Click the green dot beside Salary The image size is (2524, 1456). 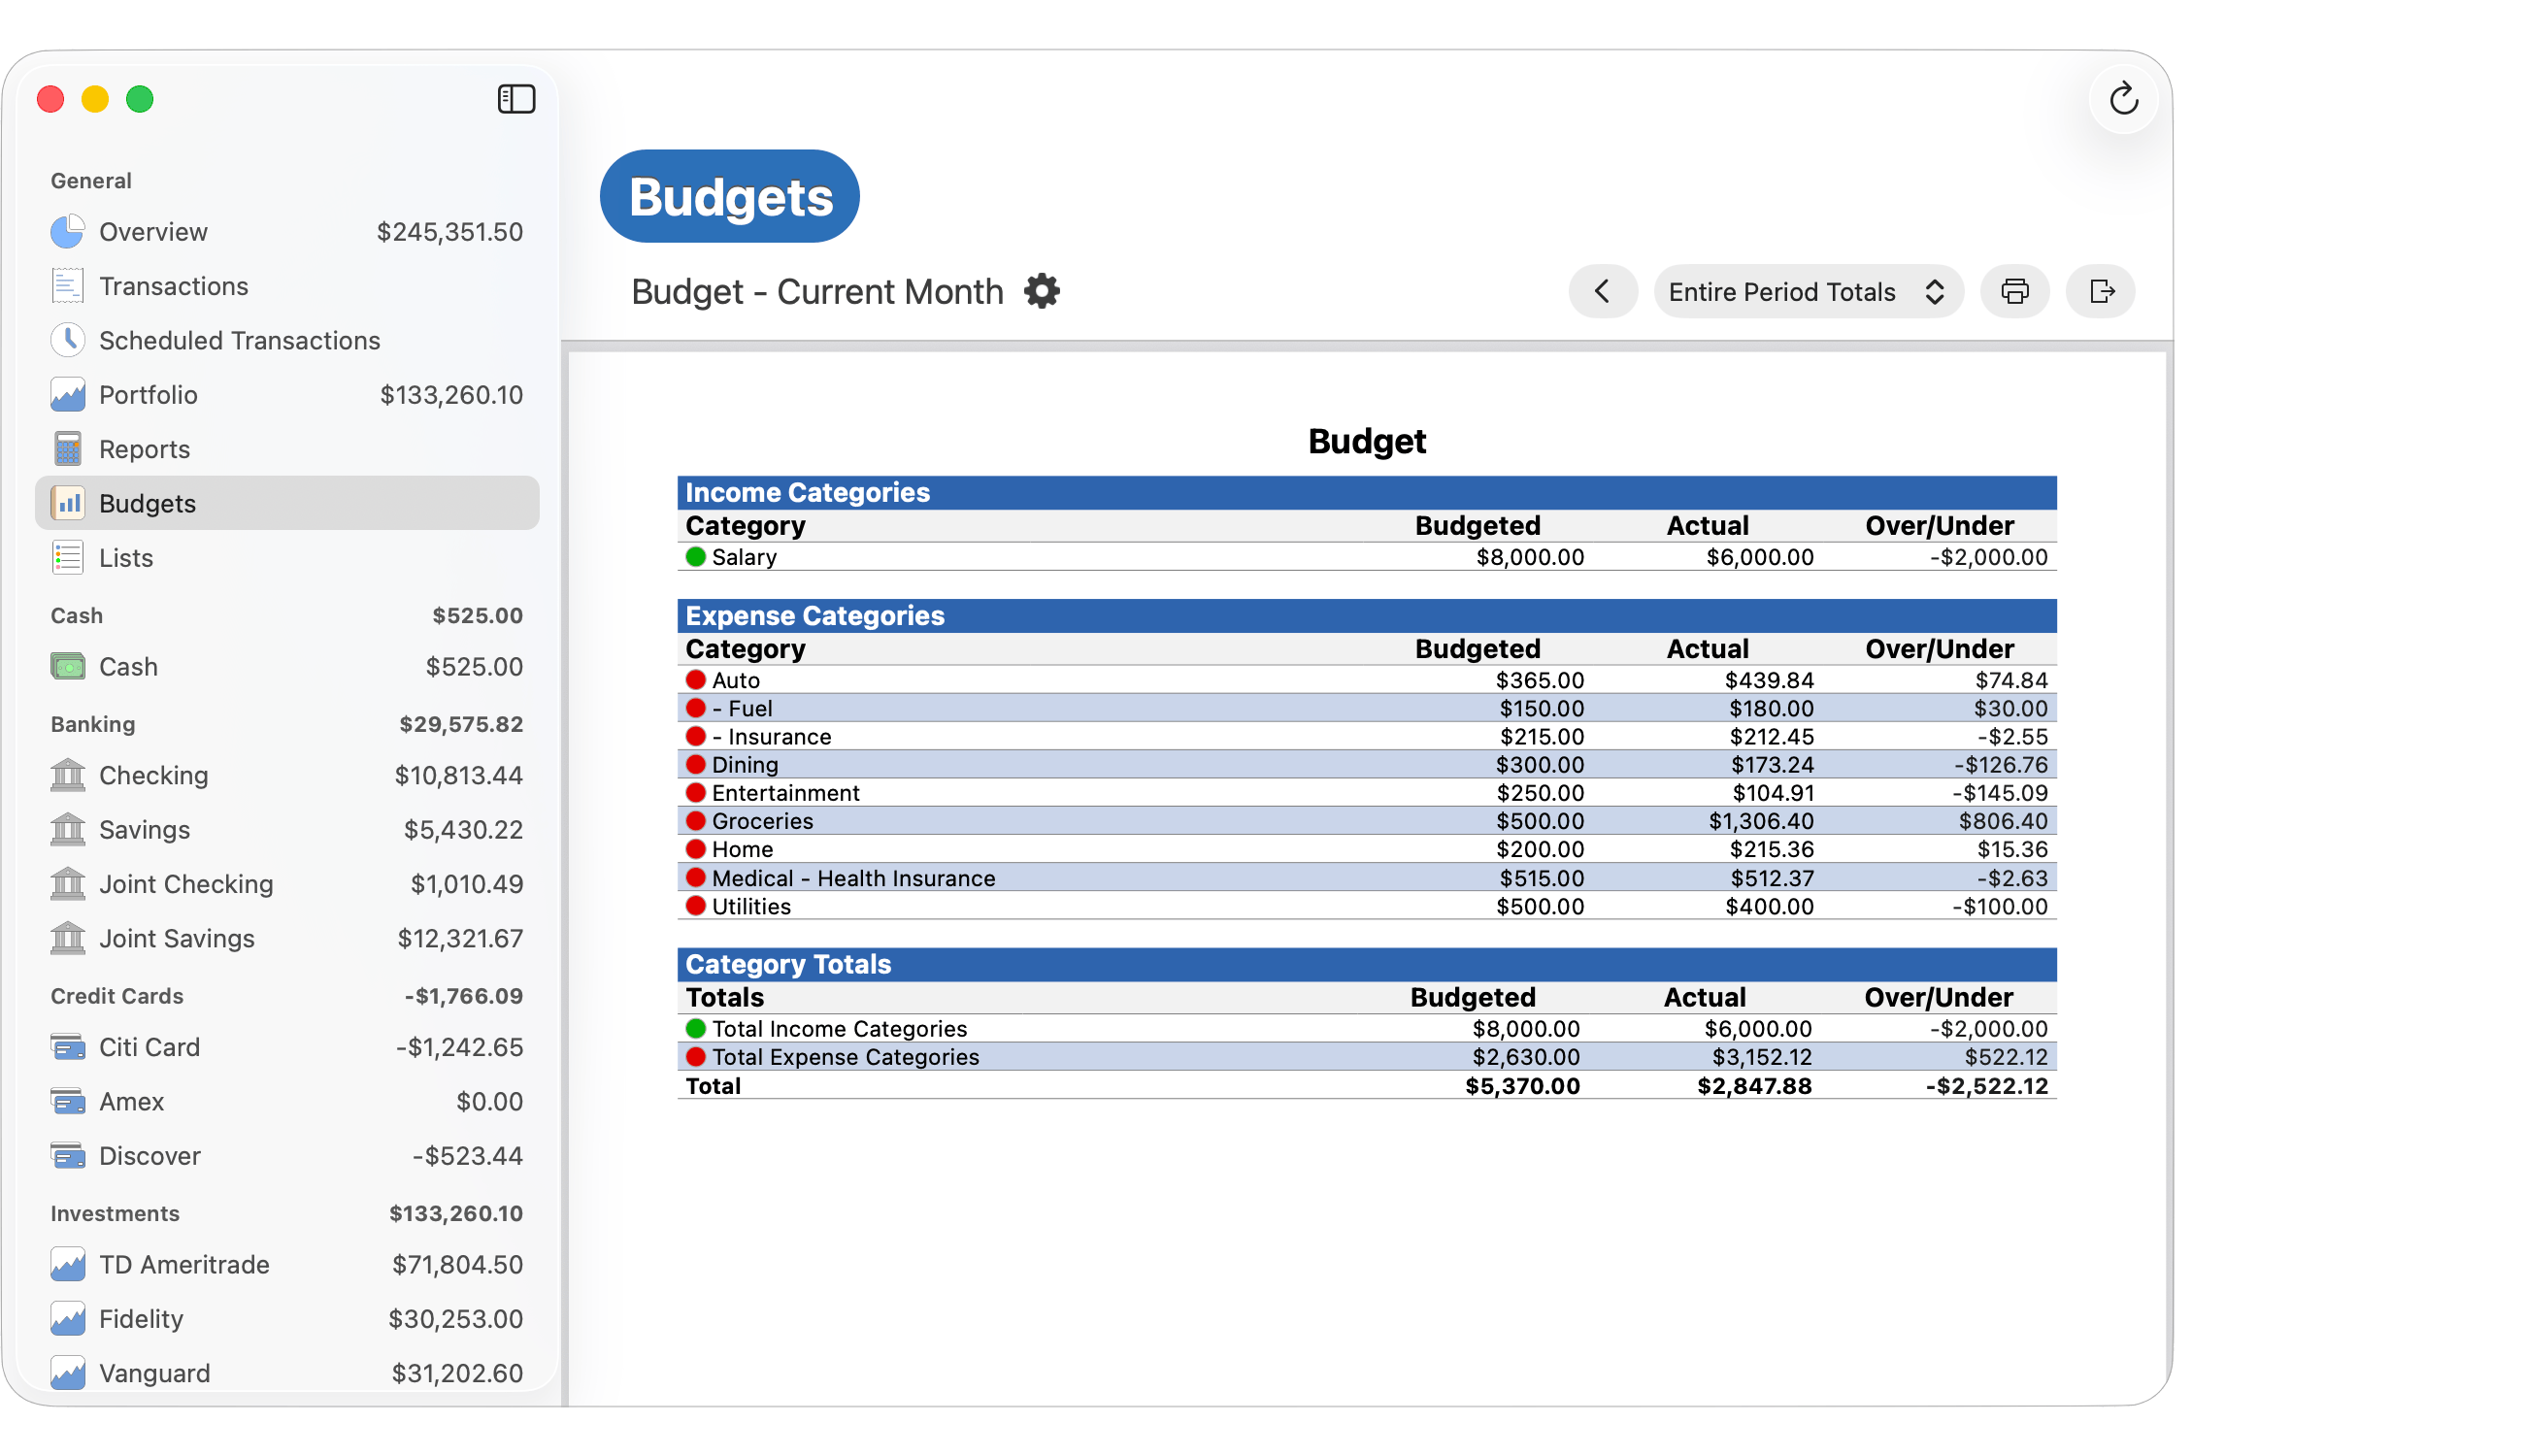(695, 557)
